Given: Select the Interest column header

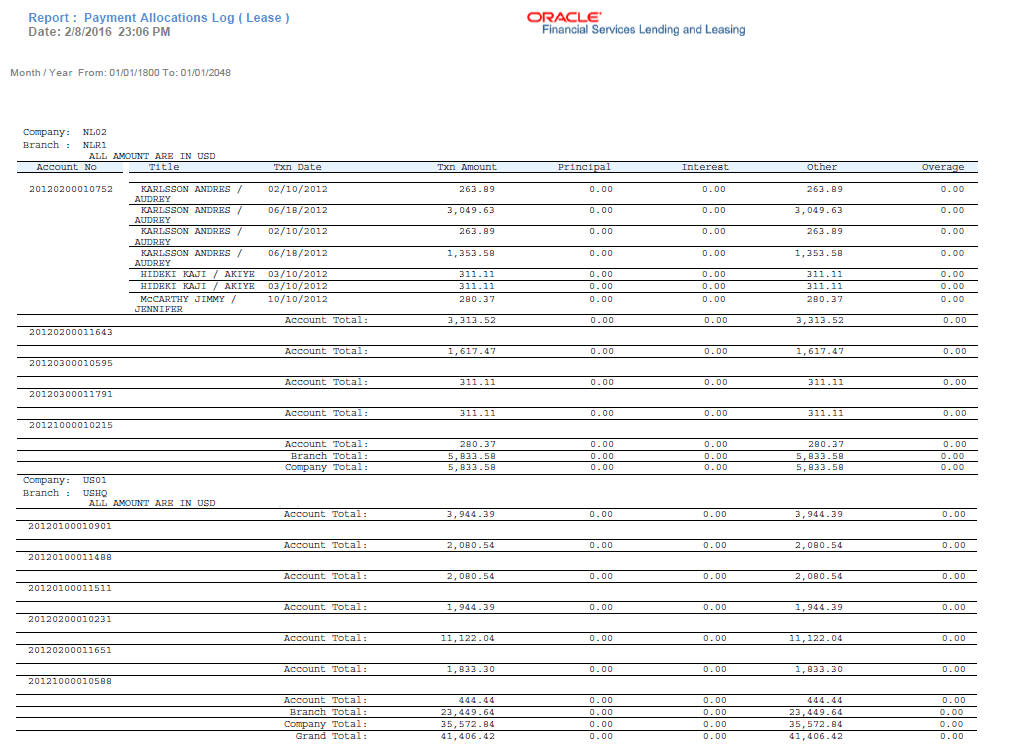Looking at the screenshot, I should tap(705, 167).
